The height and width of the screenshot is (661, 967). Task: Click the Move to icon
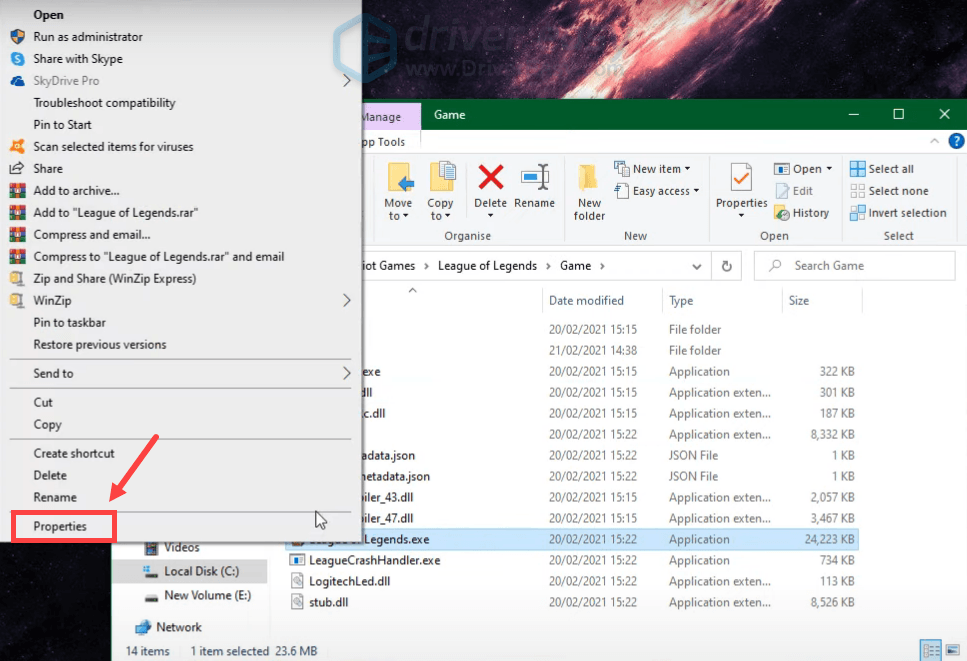[398, 190]
